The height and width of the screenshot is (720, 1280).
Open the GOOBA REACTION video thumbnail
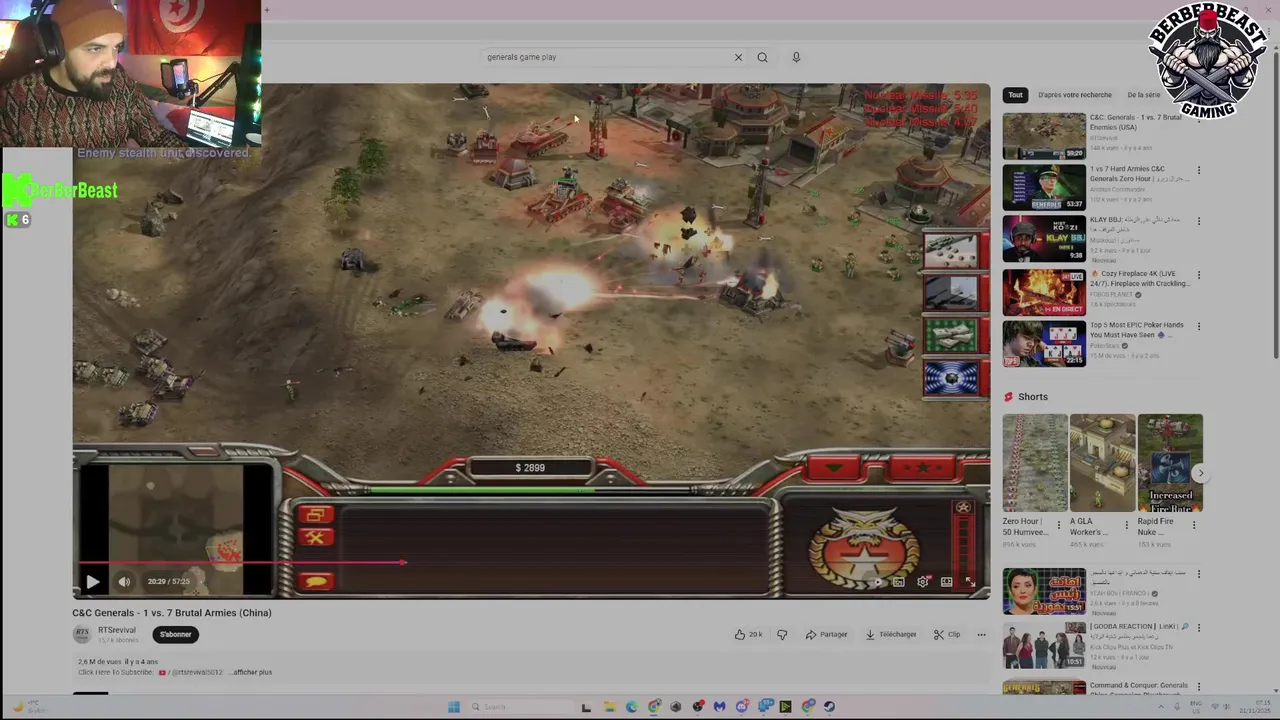[1044, 645]
